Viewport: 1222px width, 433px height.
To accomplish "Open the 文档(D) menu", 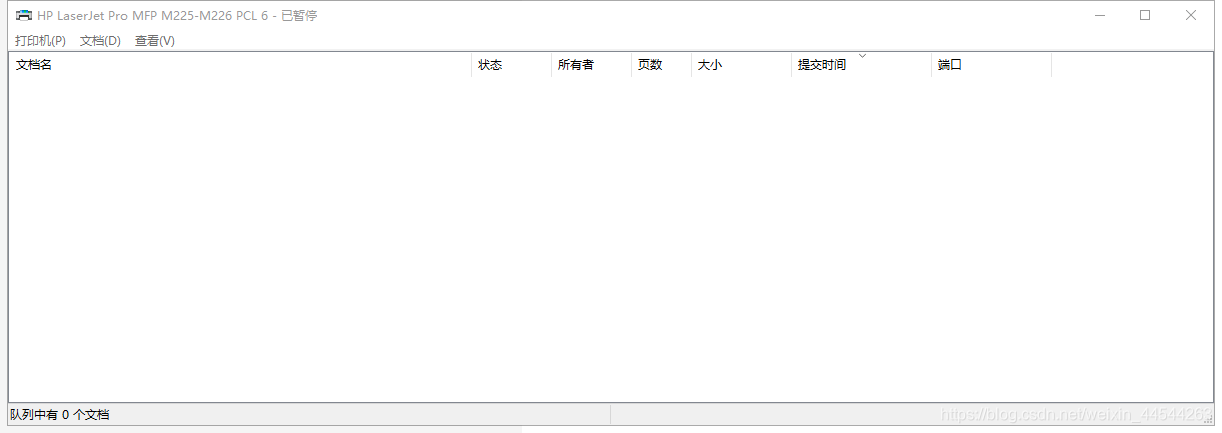I will [100, 41].
